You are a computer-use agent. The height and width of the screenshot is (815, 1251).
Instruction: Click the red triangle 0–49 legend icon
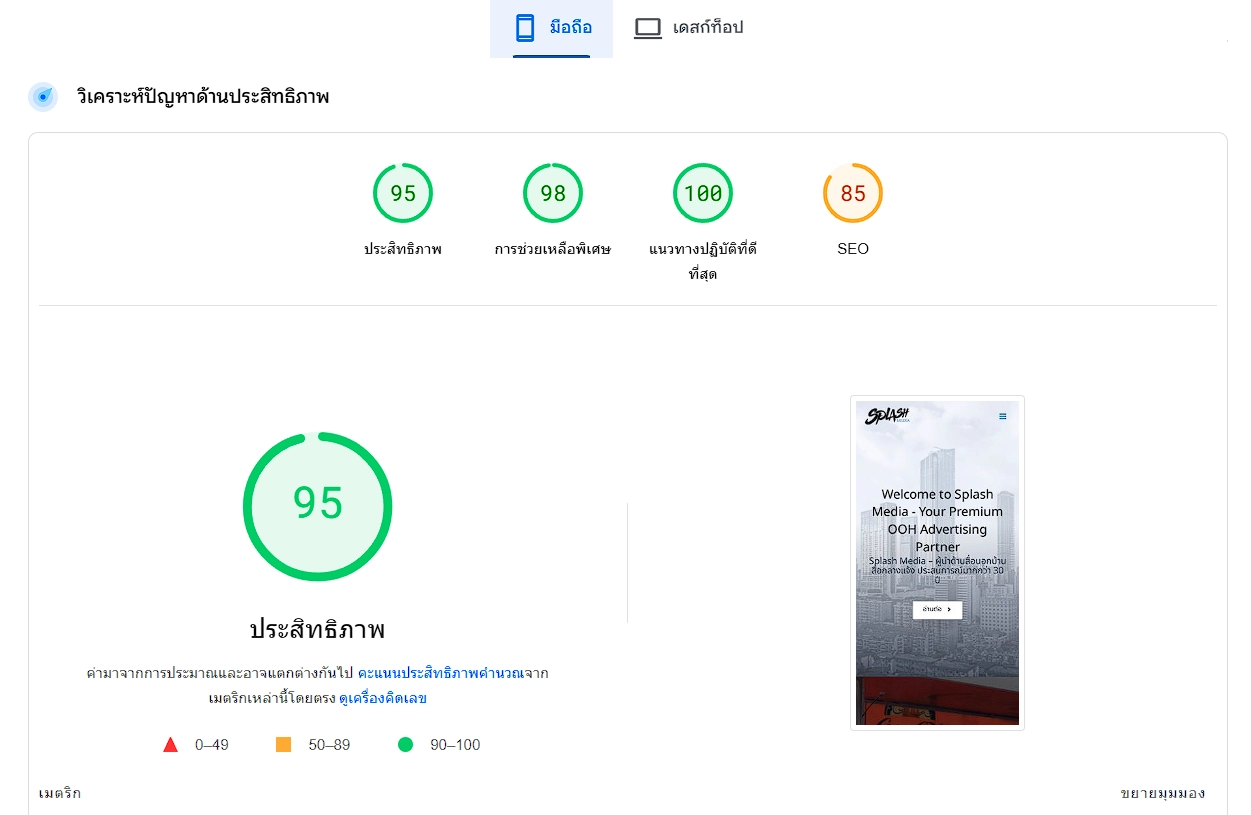pos(170,745)
